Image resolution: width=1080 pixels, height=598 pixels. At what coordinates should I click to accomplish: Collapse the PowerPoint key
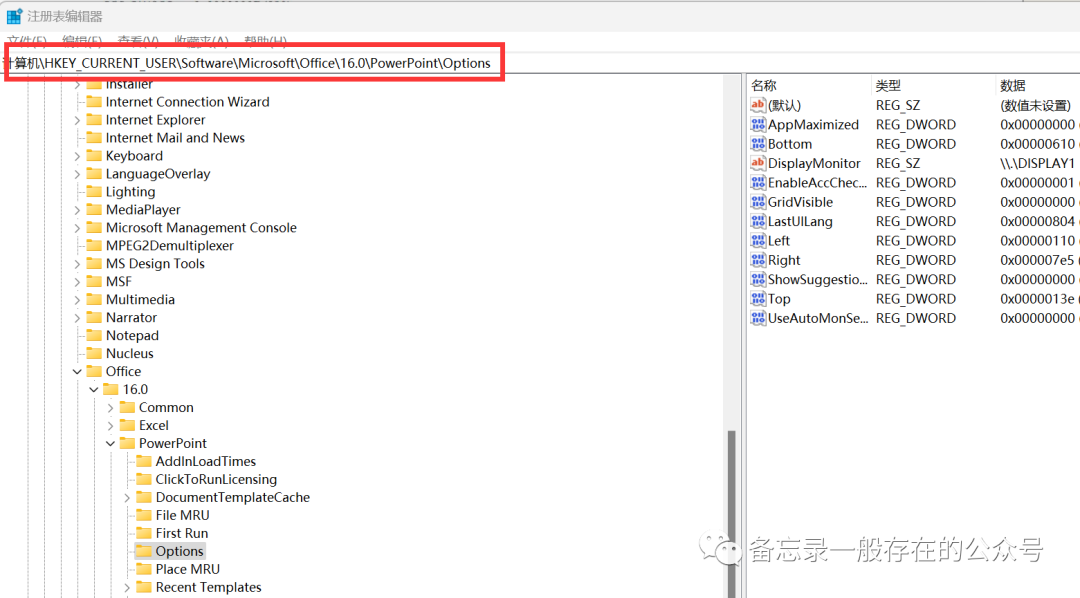[x=110, y=443]
